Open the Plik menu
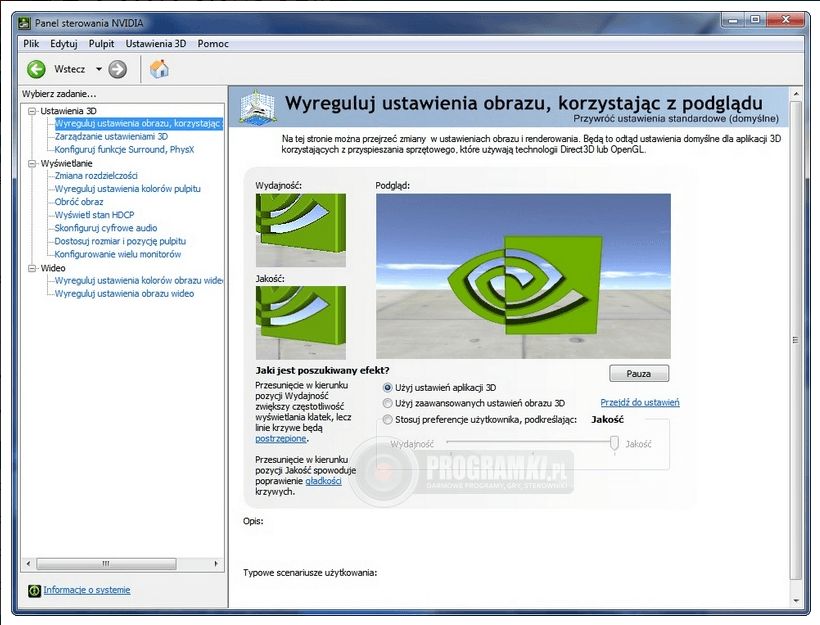 click(31, 44)
